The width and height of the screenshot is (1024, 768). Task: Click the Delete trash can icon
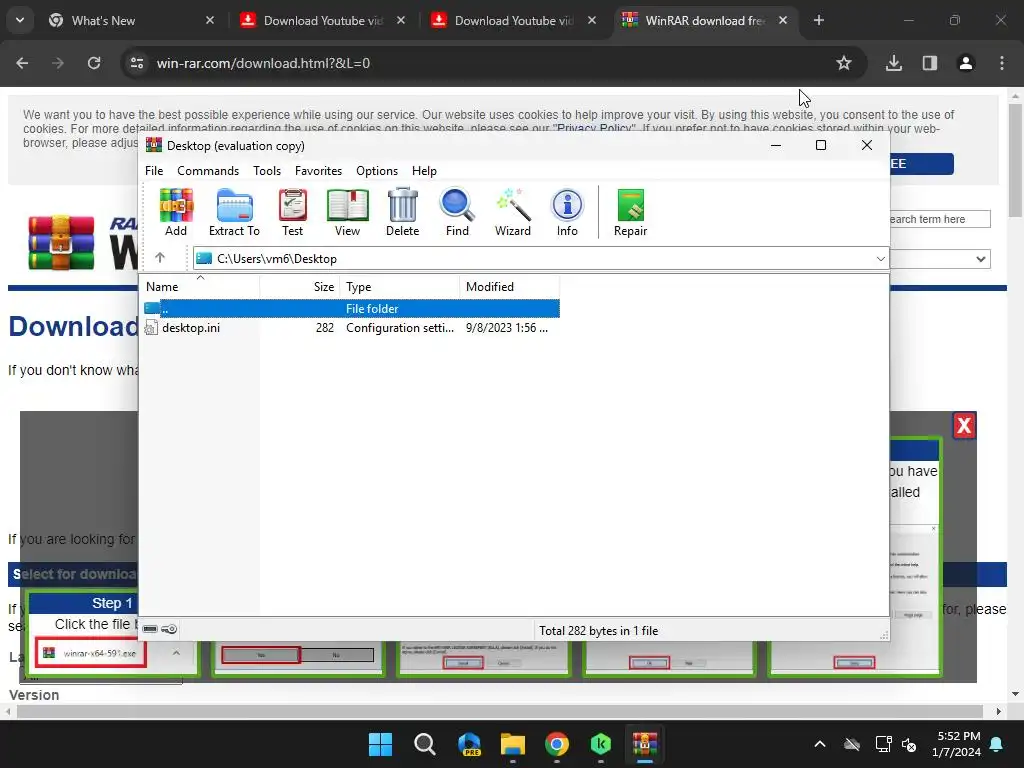(402, 212)
